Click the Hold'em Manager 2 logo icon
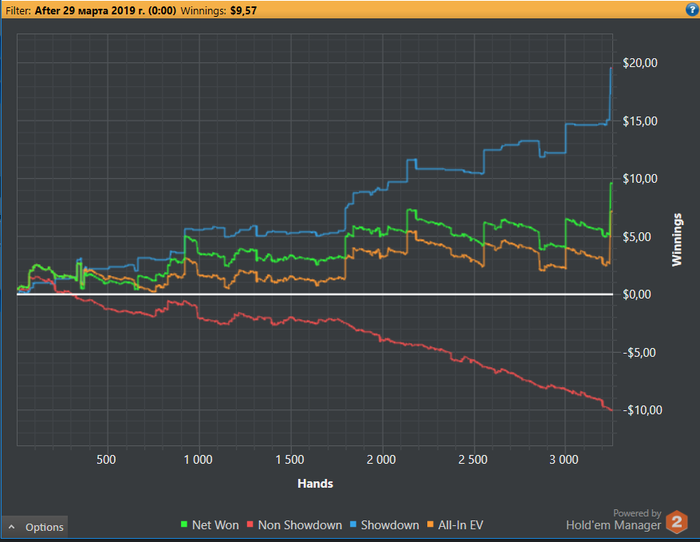 tap(677, 522)
